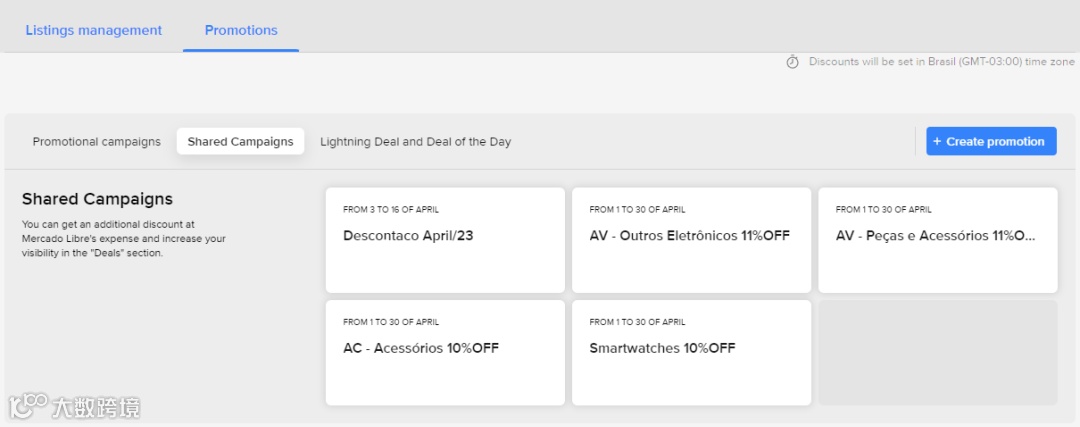This screenshot has height=427, width=1080.
Task: Click the Shared Campaigns section heading
Action: (x=97, y=199)
